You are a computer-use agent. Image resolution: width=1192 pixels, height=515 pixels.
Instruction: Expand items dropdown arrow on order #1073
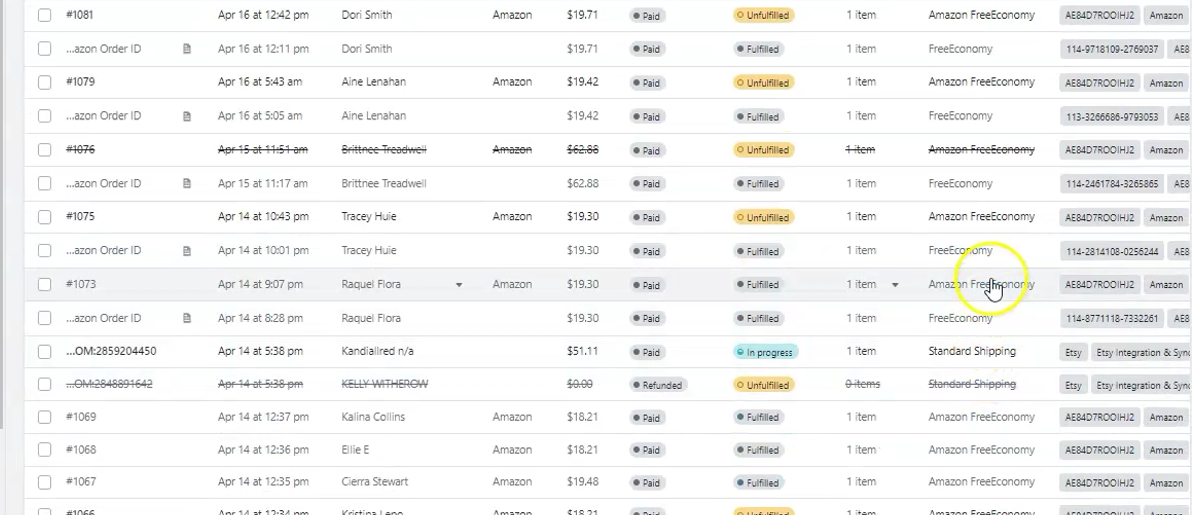coord(895,285)
